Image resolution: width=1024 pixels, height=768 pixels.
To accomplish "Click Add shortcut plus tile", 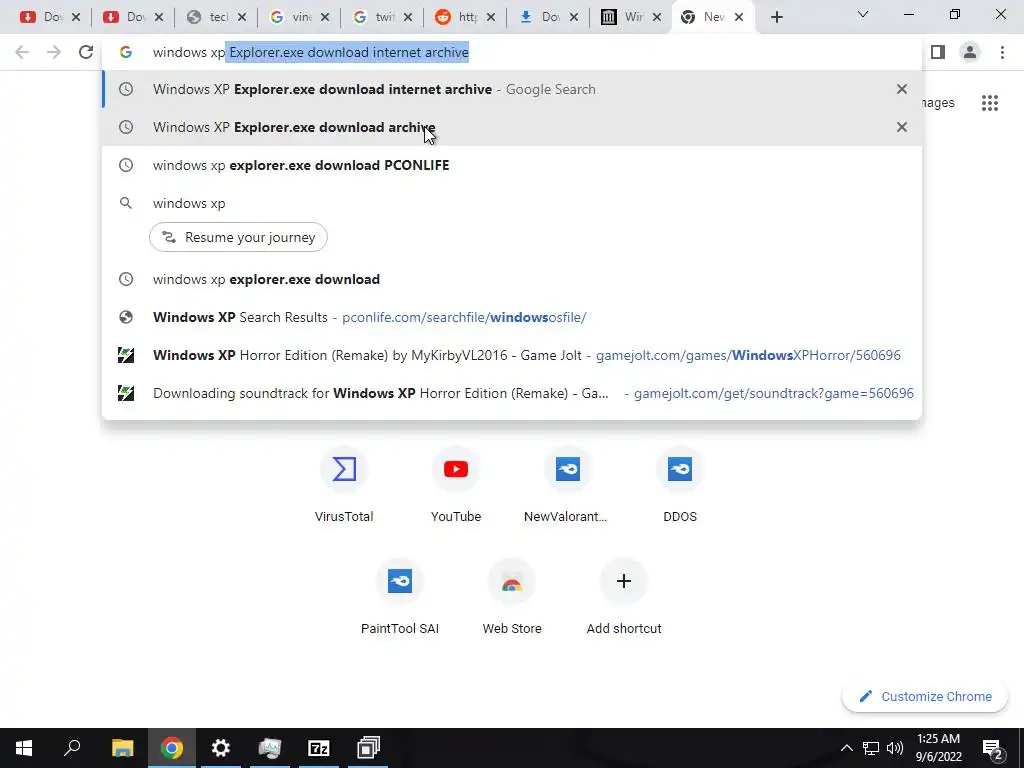I will tap(624, 596).
